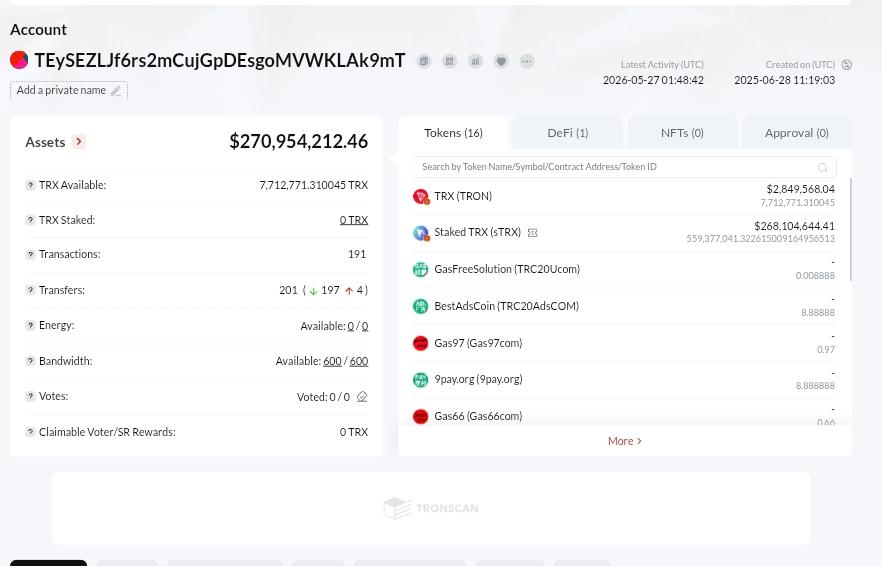The height and width of the screenshot is (566, 882).
Task: Open the 9pay.org (9pay.org) token link
Action: click(x=478, y=379)
